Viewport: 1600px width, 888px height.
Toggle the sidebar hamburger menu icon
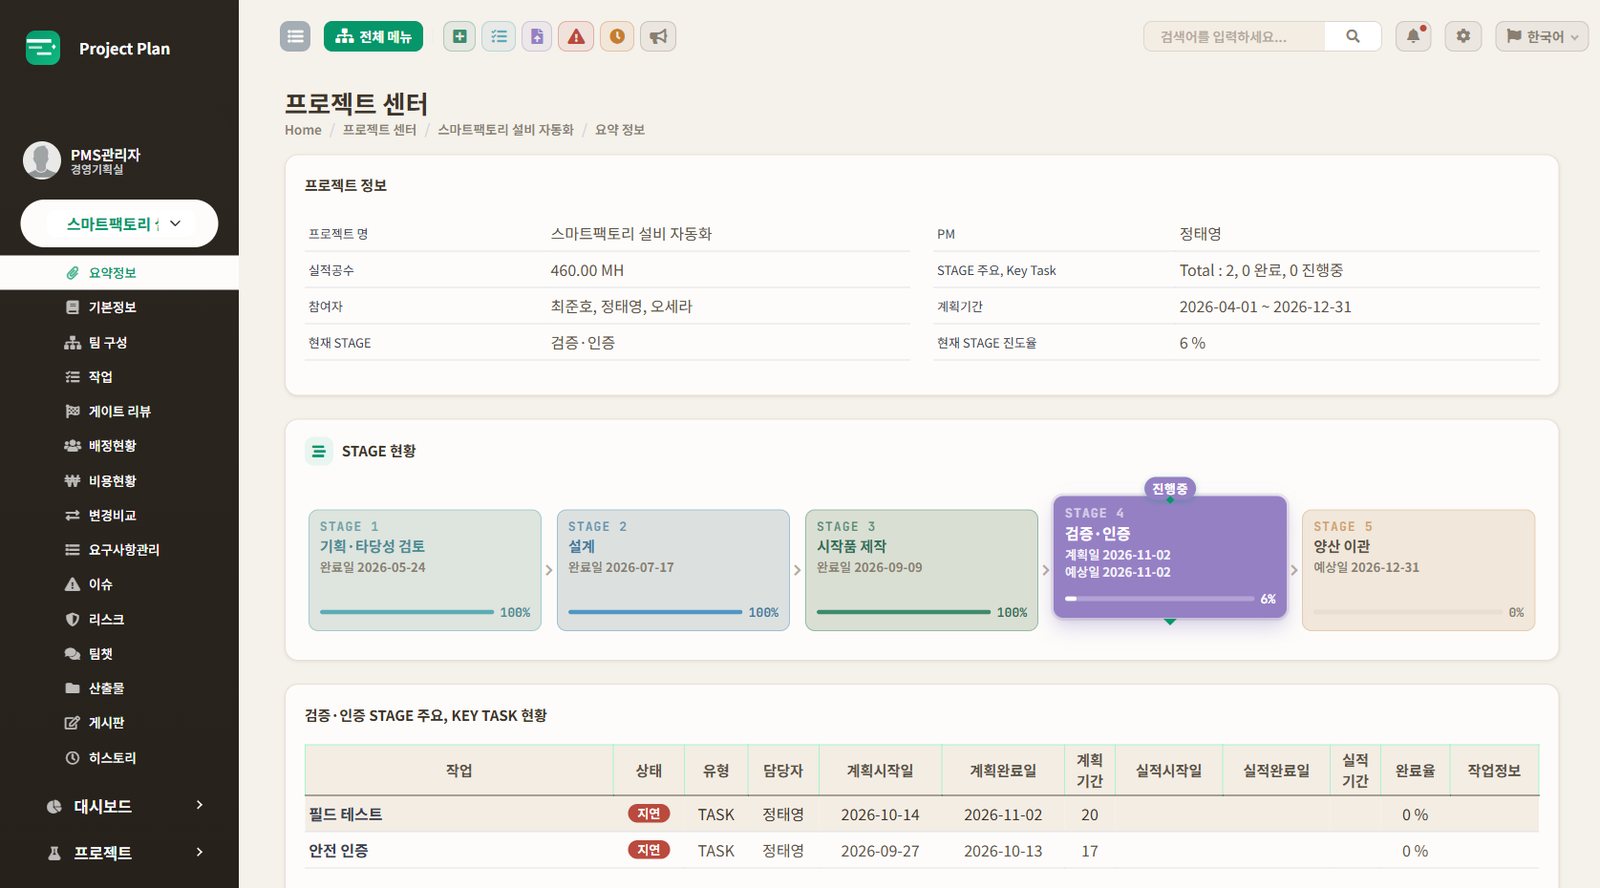pyautogui.click(x=295, y=36)
